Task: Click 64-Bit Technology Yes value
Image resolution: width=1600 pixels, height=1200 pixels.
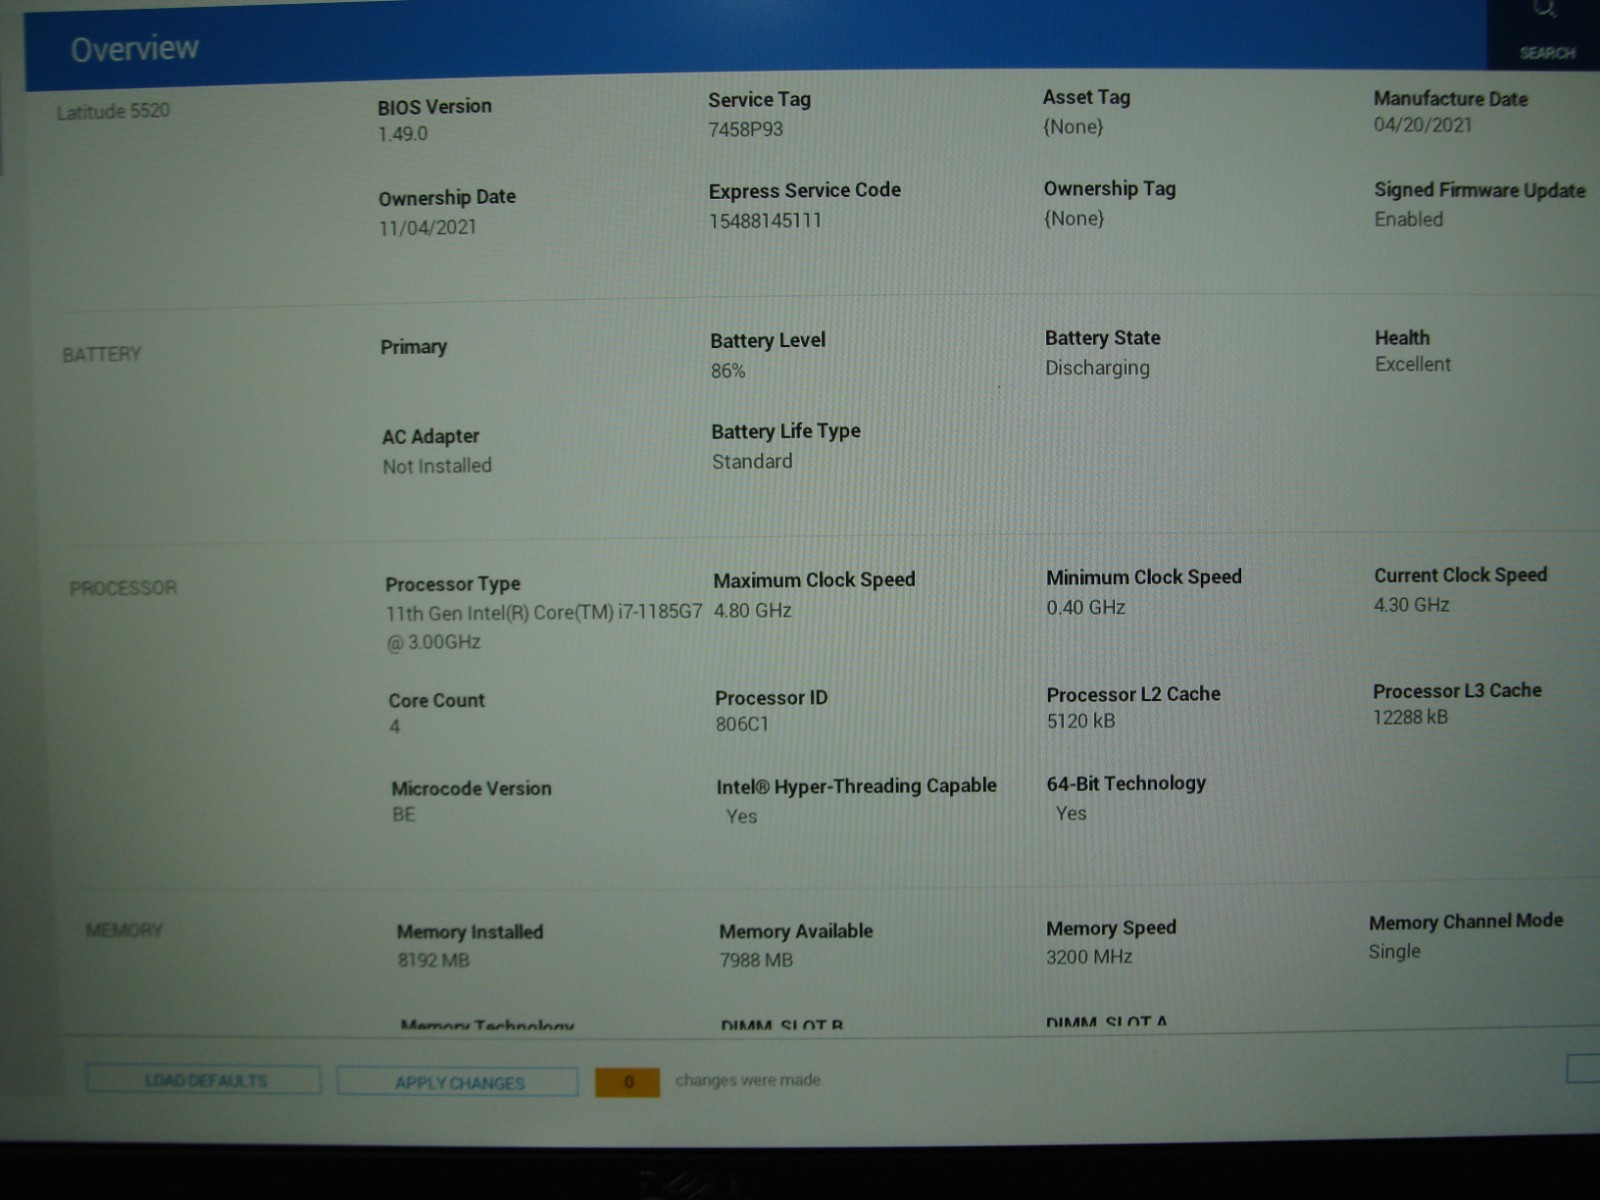Action: 1071,813
